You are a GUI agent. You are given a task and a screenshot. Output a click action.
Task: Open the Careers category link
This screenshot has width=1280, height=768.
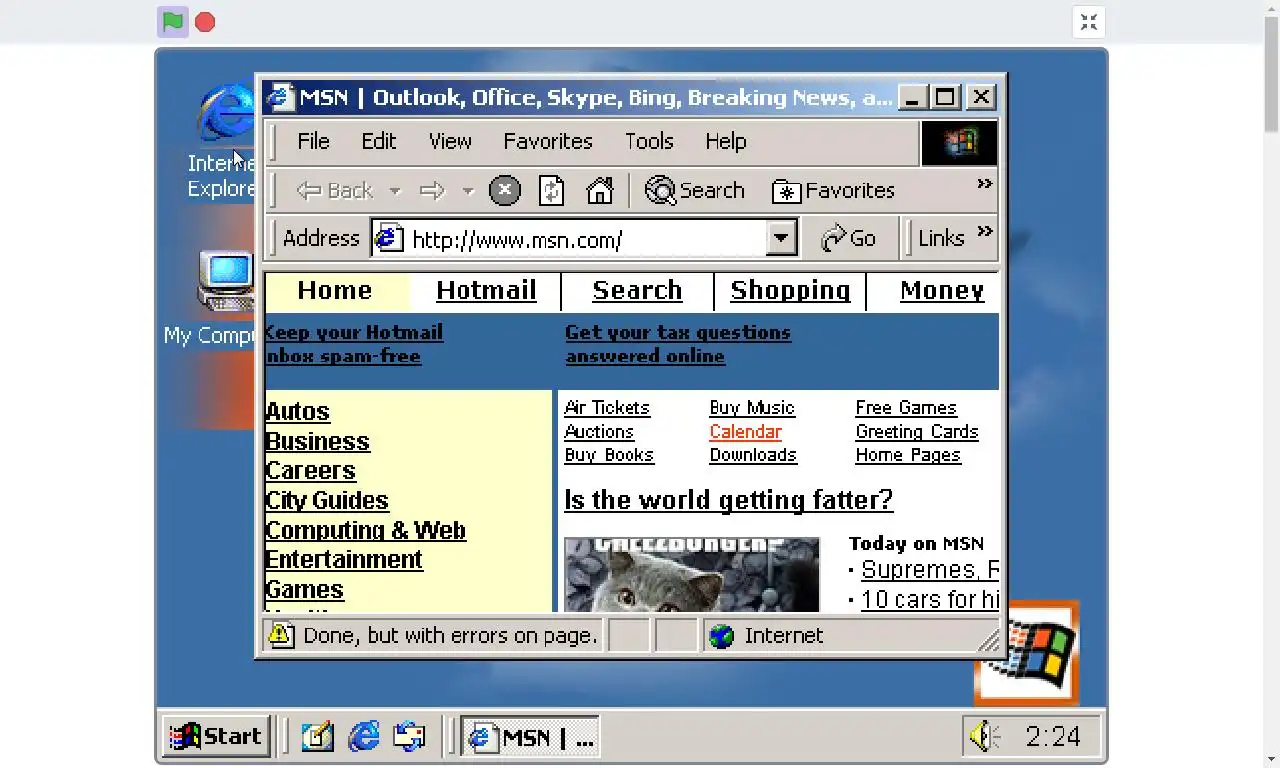click(310, 470)
